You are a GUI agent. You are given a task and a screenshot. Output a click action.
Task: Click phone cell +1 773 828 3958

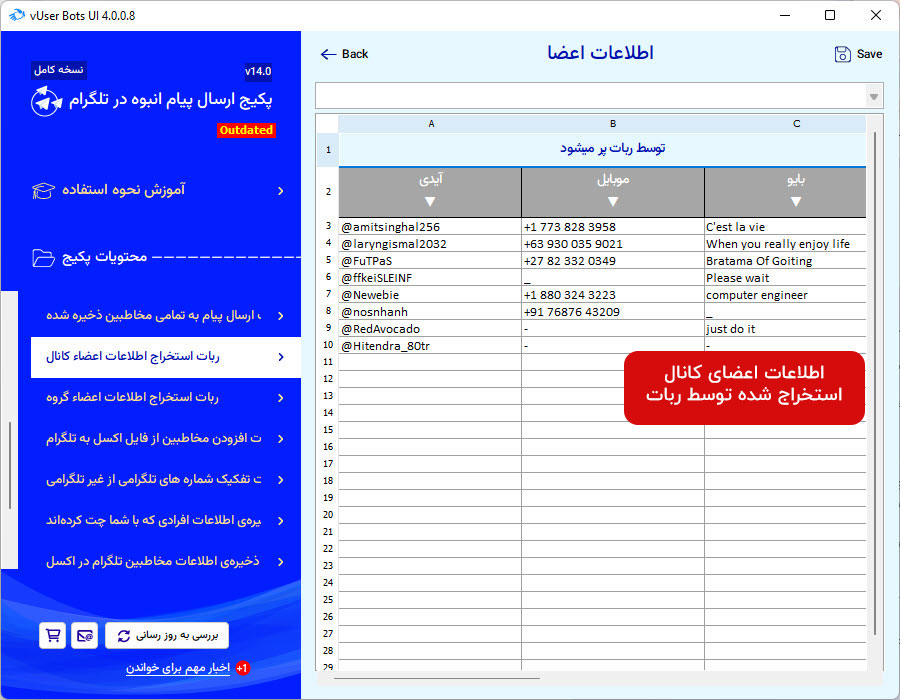point(613,227)
